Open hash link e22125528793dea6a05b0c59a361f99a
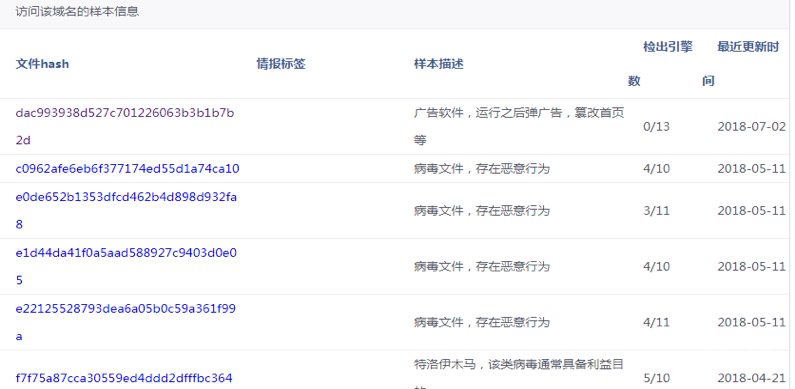This screenshot has height=389, width=795. [125, 322]
